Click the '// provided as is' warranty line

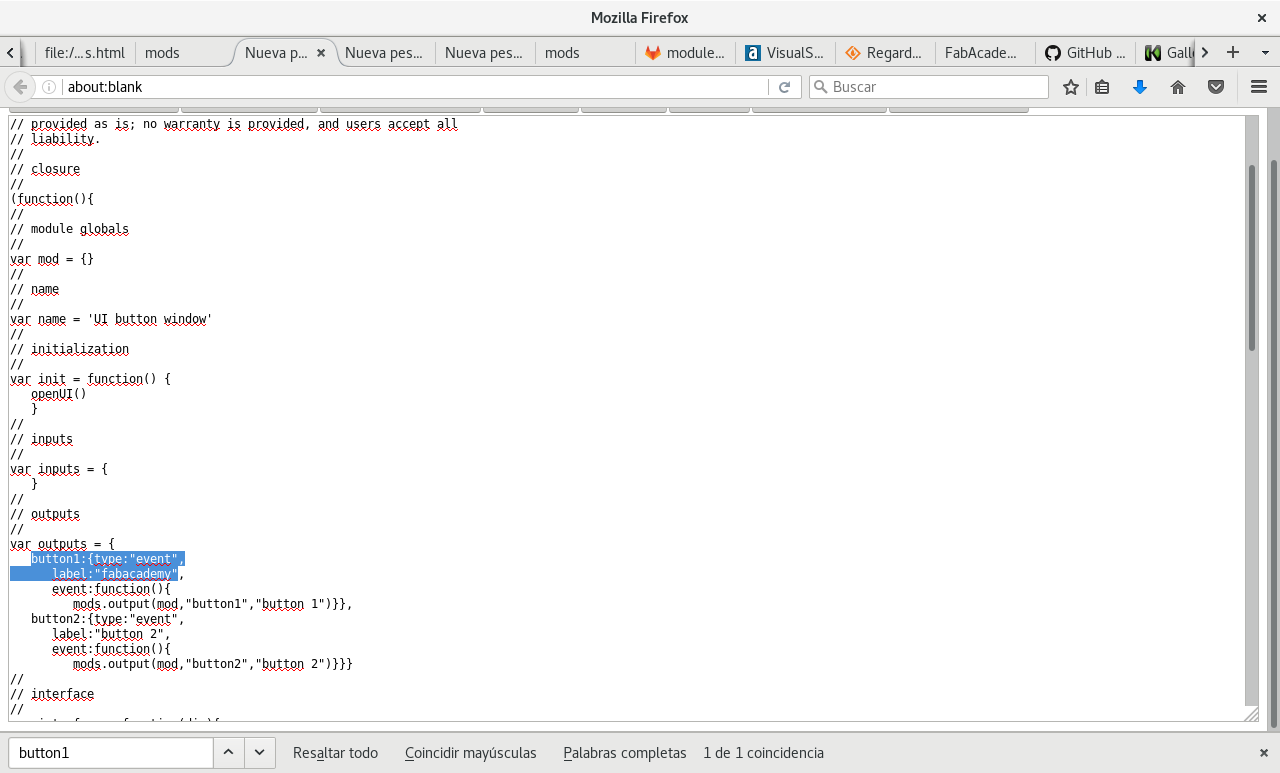(x=234, y=124)
